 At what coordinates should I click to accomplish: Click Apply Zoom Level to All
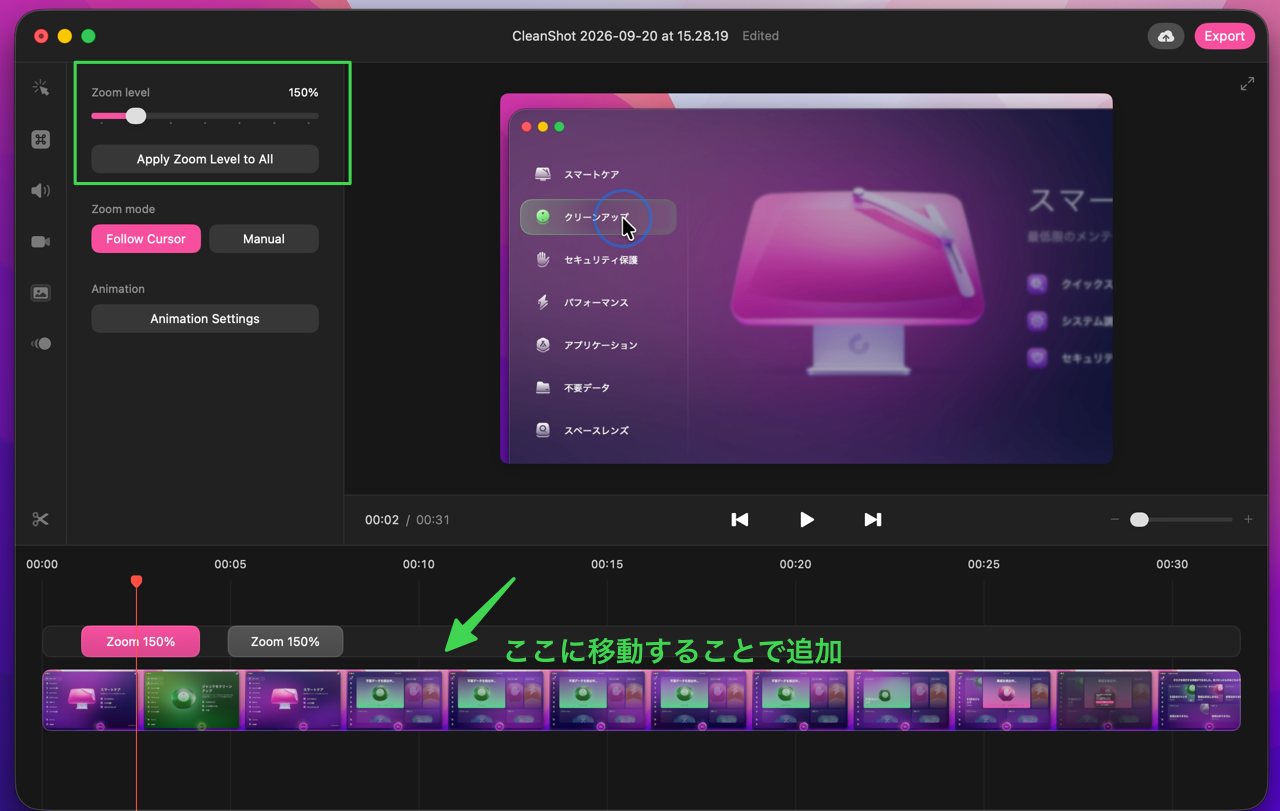tap(205, 159)
